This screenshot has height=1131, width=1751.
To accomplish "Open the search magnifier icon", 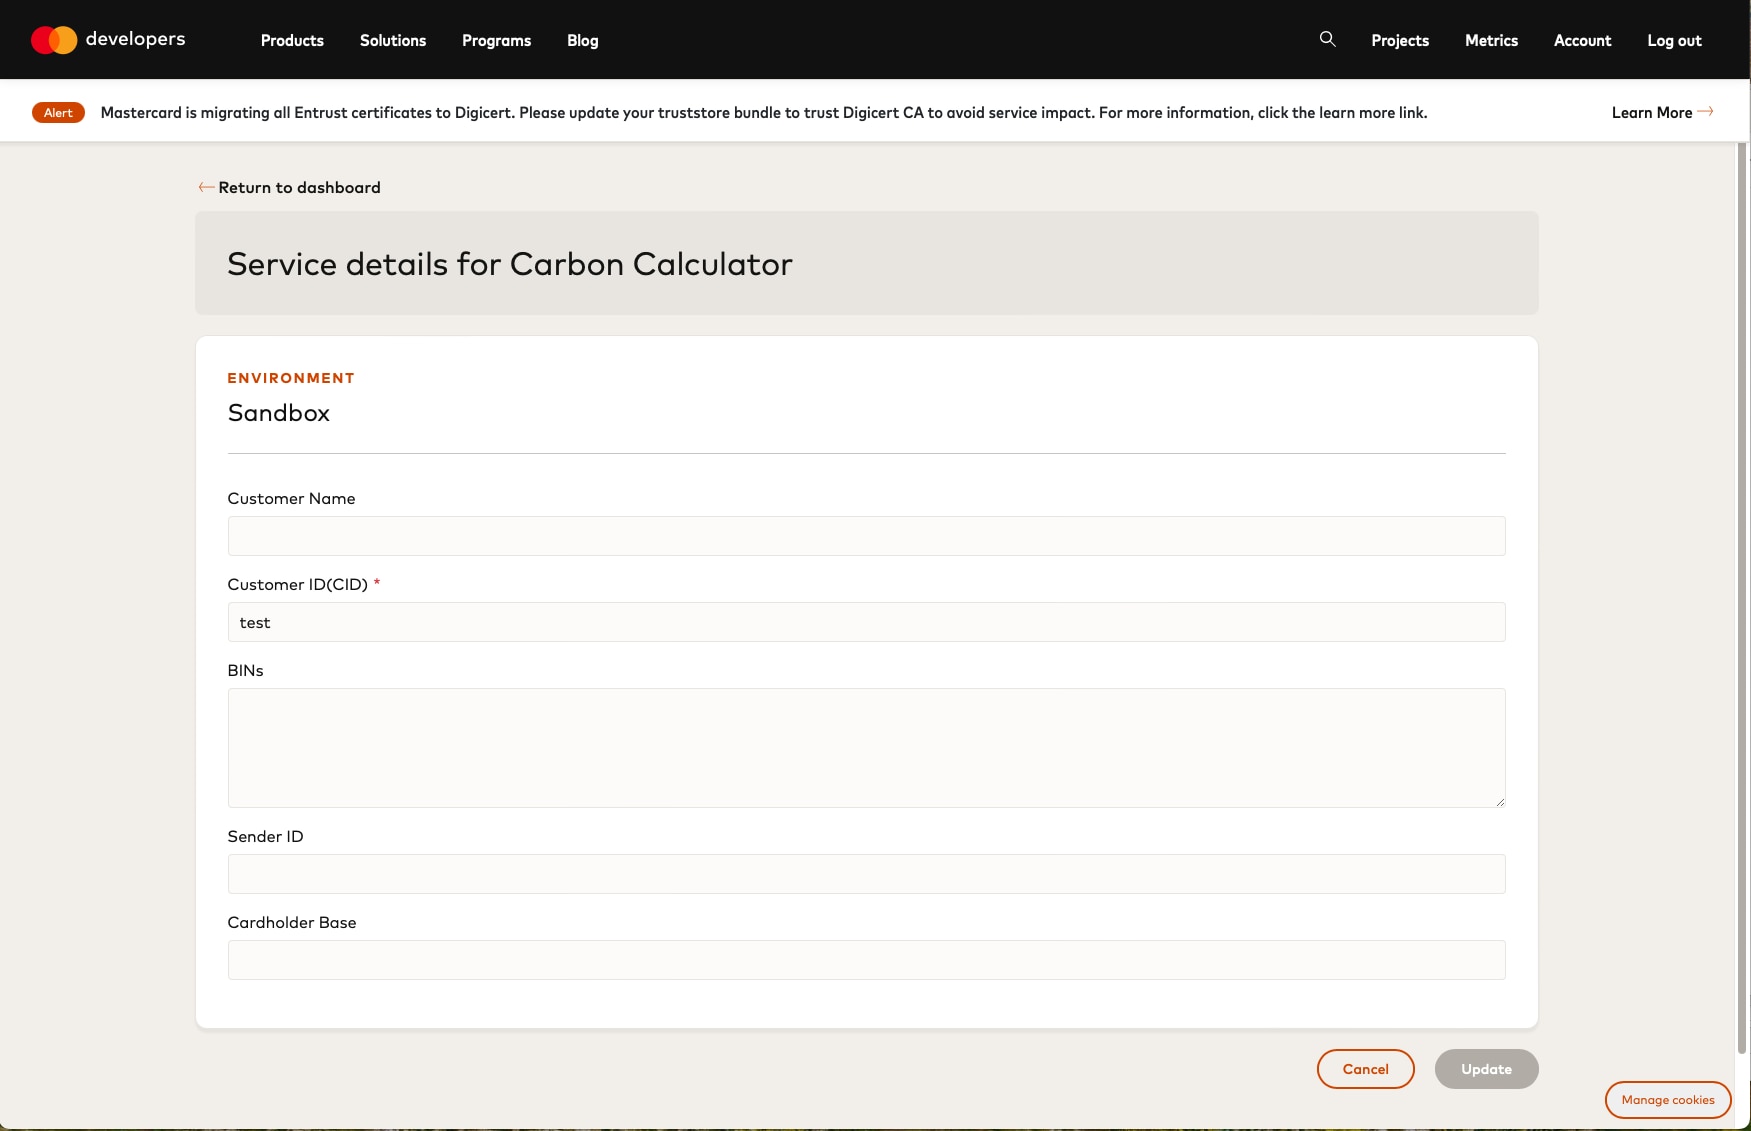I will (1327, 39).
